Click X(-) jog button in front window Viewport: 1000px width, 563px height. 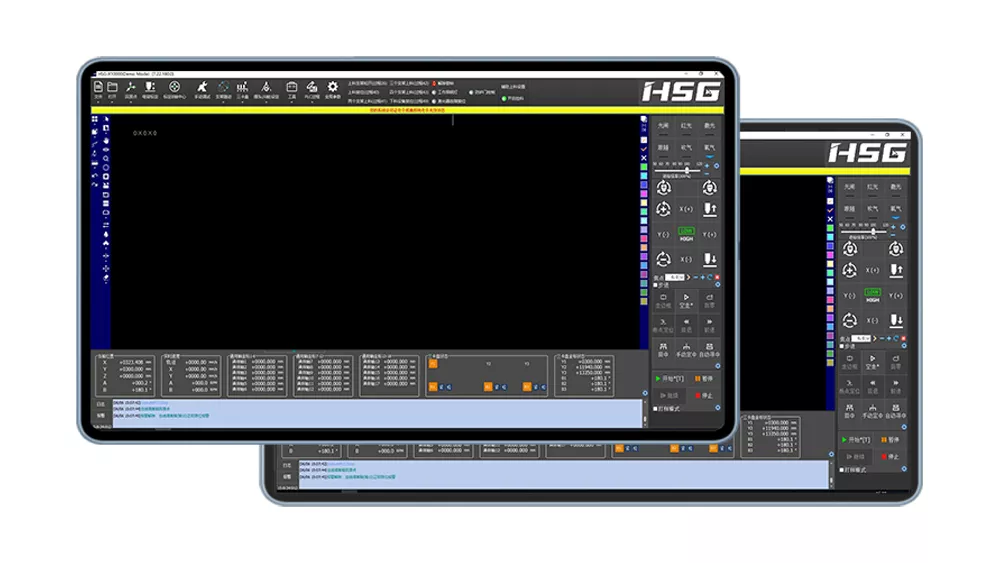(686, 260)
